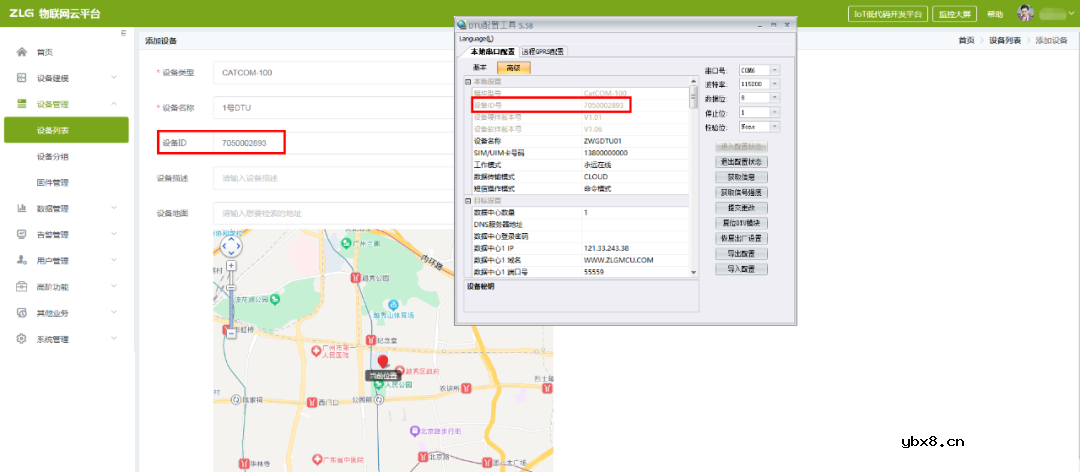Viewport: 1080px width, 472px height.
Task: Click the 首页 breadcrumb link
Action: pos(966,41)
